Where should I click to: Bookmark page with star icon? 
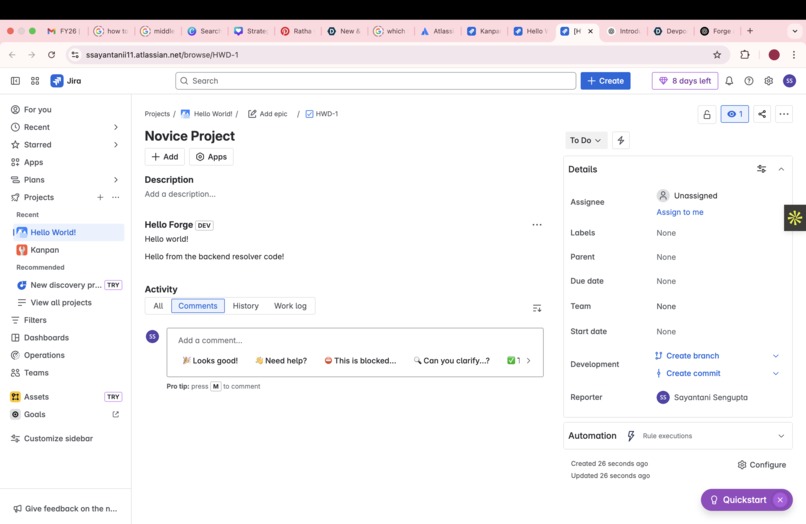717,55
